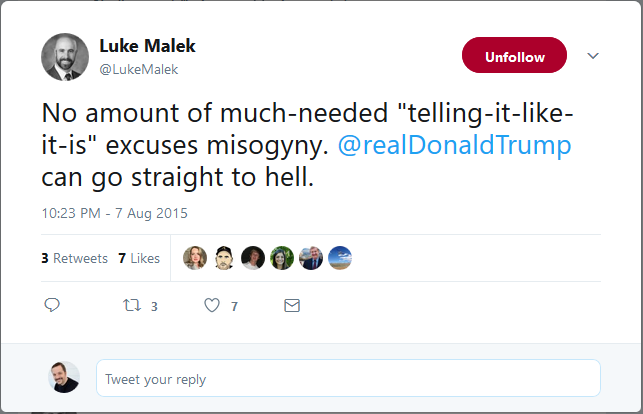Send tweet via envelope message icon
Viewport: 643px width, 414px height.
click(292, 305)
